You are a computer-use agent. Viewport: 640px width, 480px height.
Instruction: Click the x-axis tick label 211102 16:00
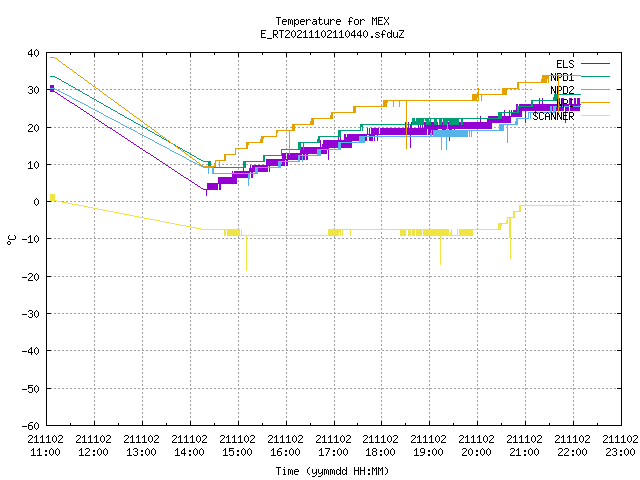click(285, 446)
